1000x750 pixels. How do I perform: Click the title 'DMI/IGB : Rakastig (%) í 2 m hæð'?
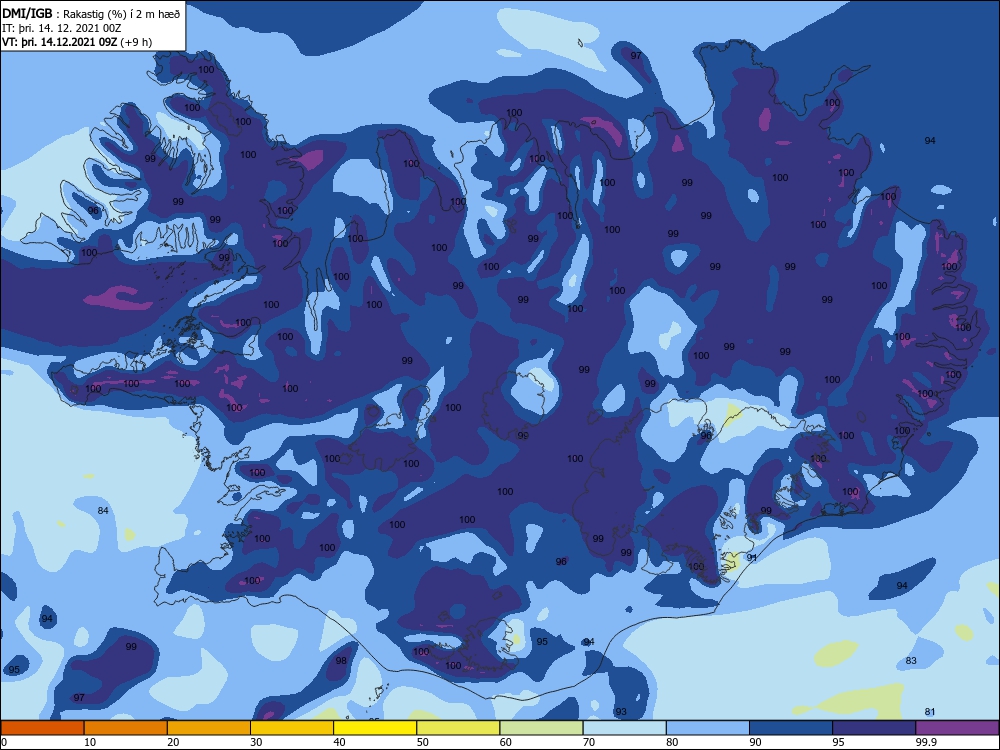[x=91, y=13]
